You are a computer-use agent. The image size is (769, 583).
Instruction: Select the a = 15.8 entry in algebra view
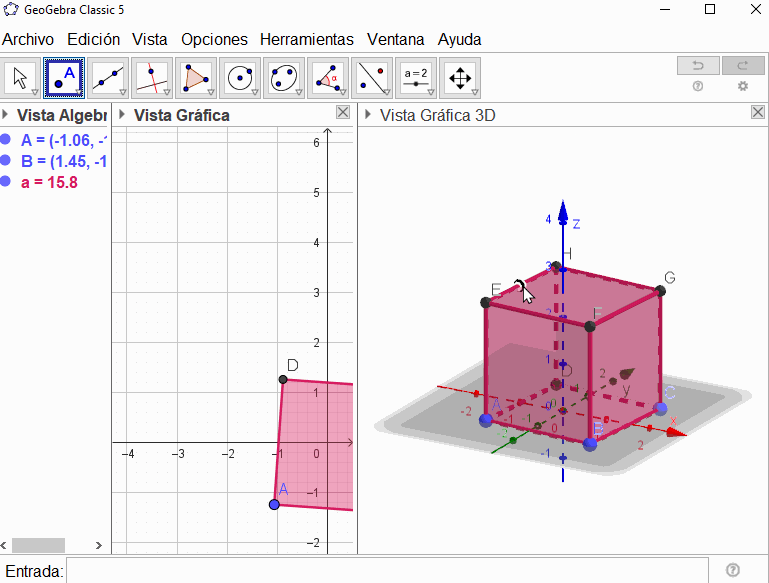(49, 182)
